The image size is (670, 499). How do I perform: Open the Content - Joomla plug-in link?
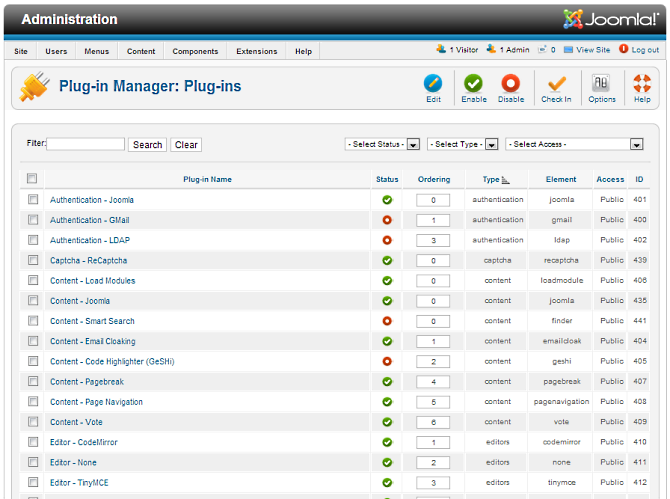tap(80, 301)
